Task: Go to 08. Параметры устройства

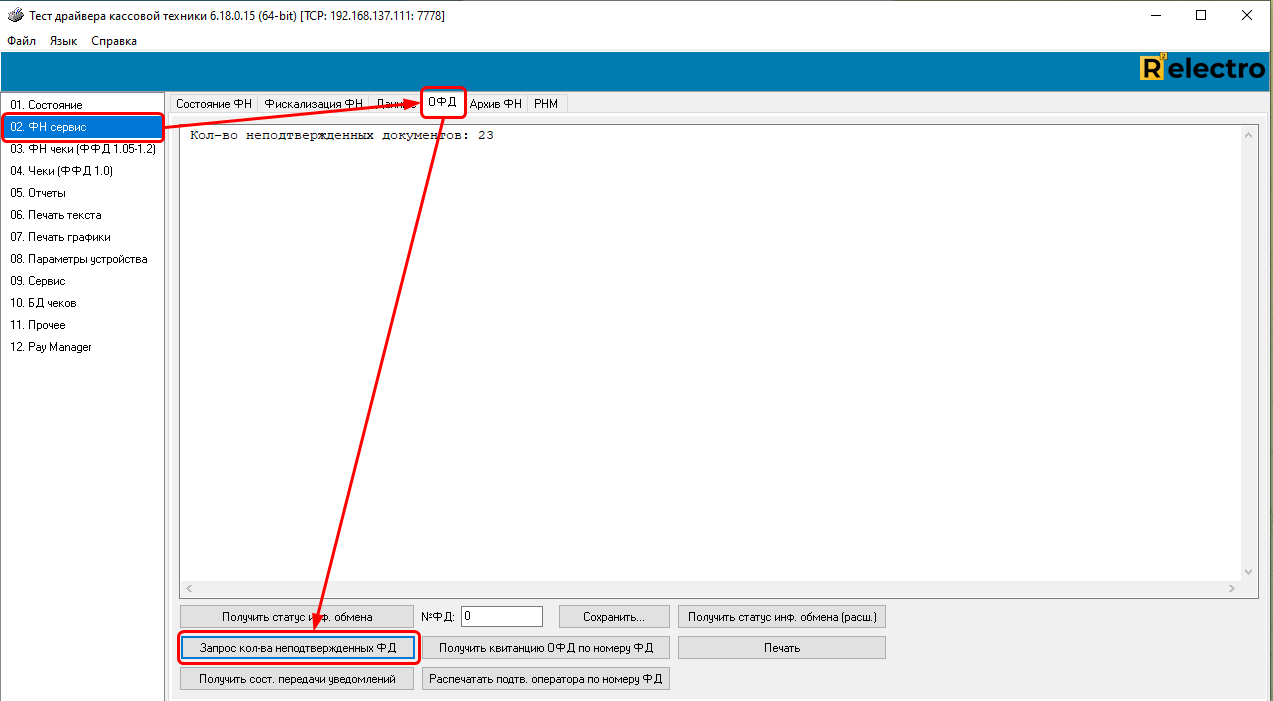Action: point(79,259)
